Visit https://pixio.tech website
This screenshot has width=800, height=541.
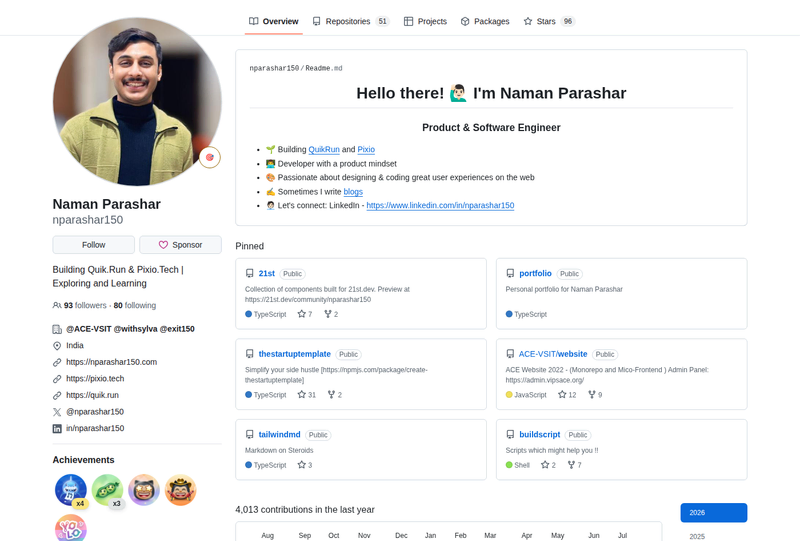click(x=95, y=379)
